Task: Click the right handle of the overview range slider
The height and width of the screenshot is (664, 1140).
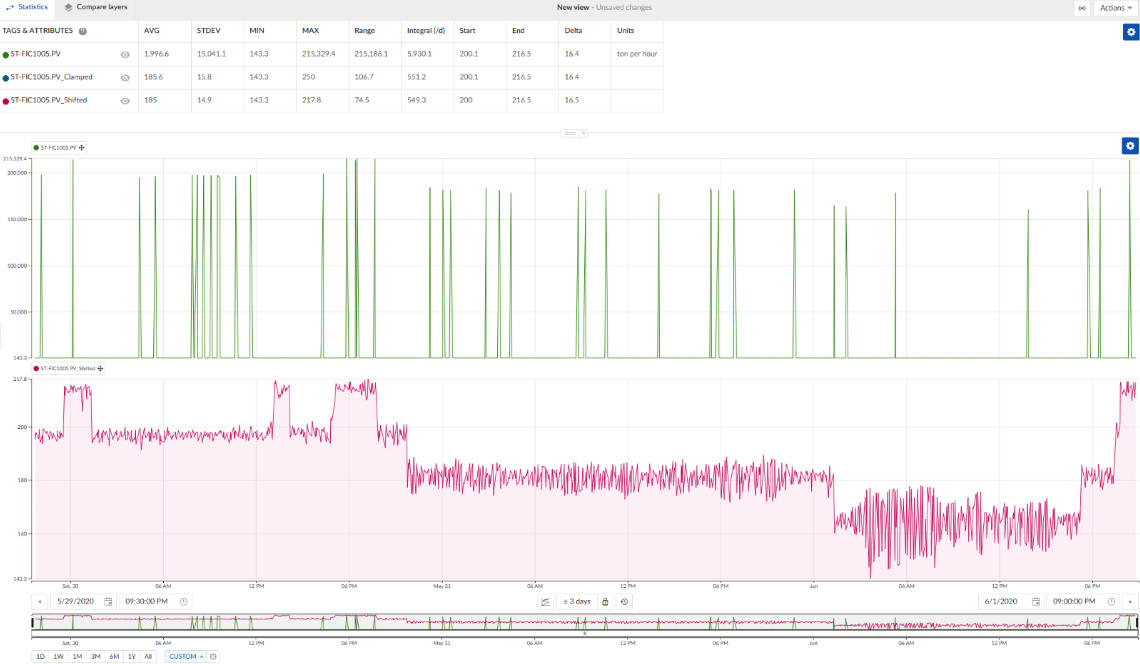Action: (x=1137, y=623)
